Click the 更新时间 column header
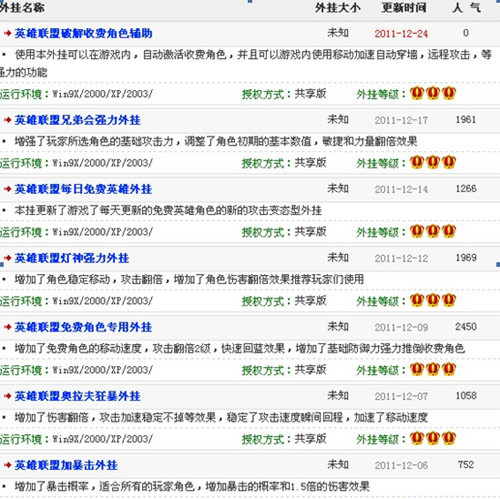This screenshot has width=500, height=499. 404,7
